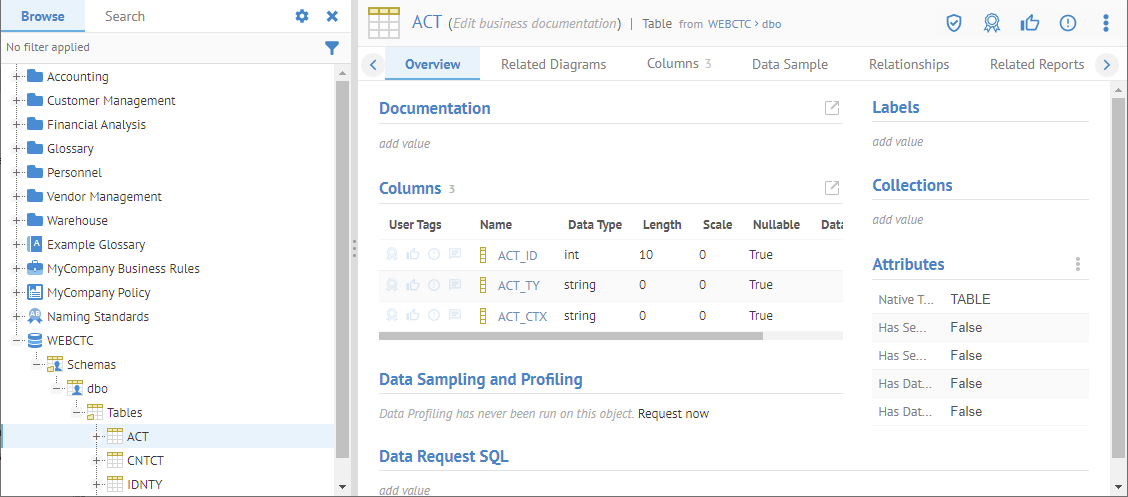Click the shield check icon in header
Screen dimensions: 1128x497
point(954,23)
